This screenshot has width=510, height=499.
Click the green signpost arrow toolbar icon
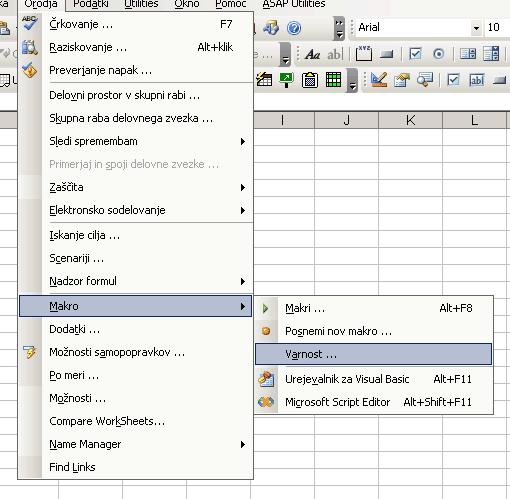286,80
